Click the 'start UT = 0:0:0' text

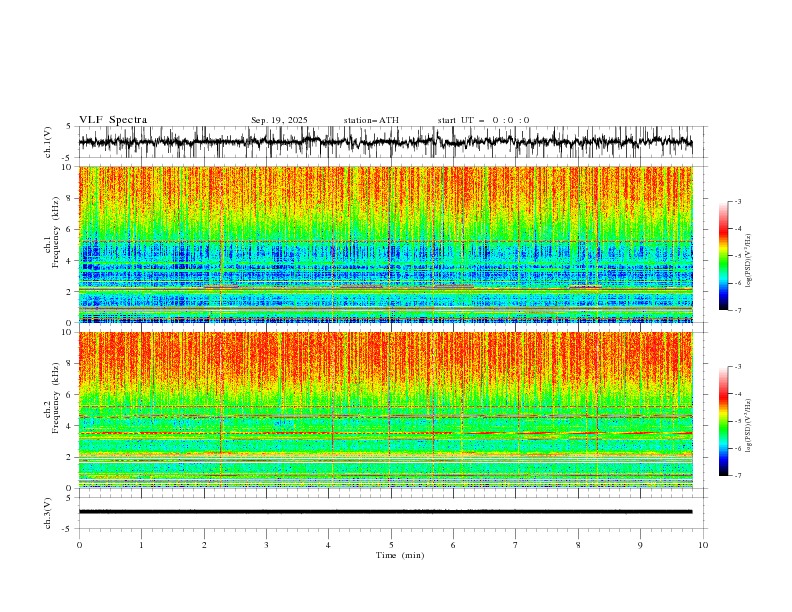coord(483,120)
